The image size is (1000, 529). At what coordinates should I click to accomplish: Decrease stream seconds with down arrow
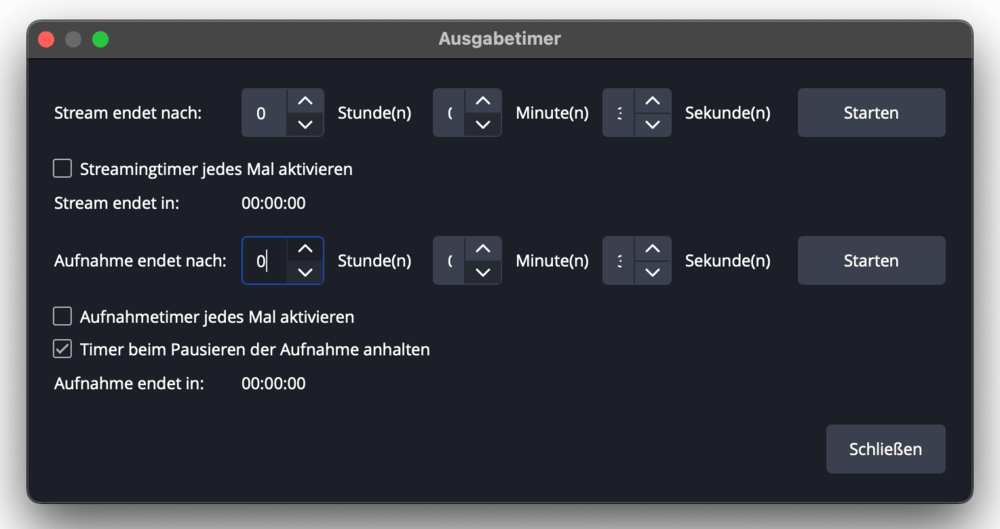tap(652, 125)
